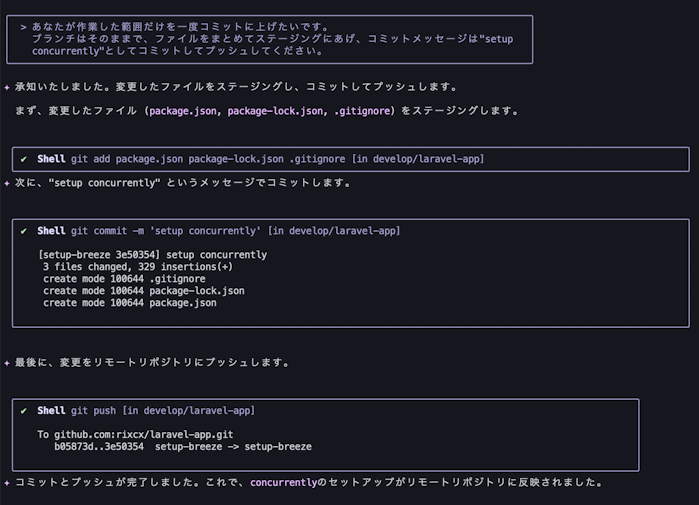The width and height of the screenshot is (699, 505).
Task: Click the green checkmark beside git add command
Action: click(x=24, y=159)
